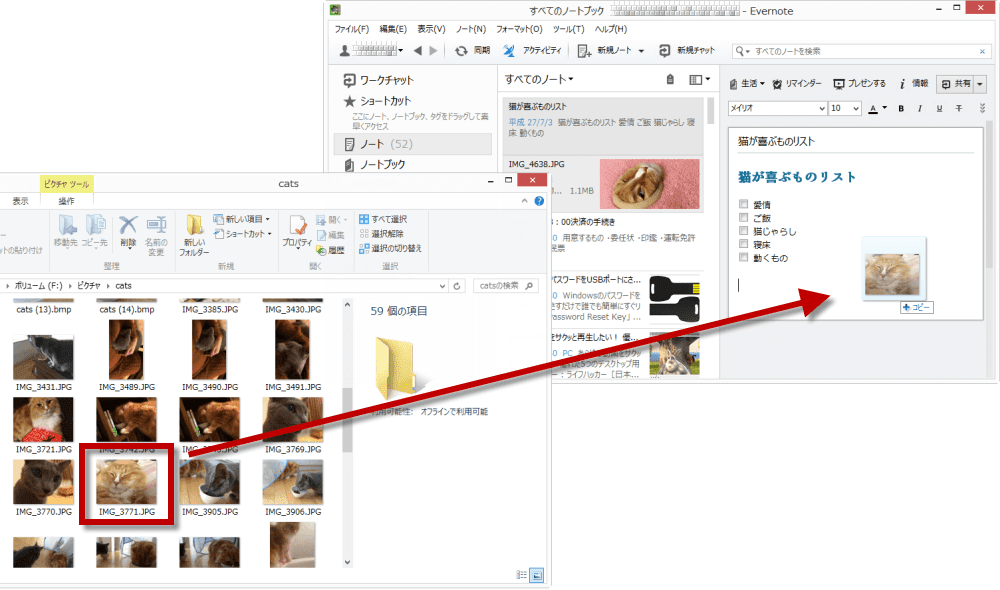Expand the 新しい項目 dropdown in Explorer
This screenshot has width=1000, height=590.
point(268,219)
